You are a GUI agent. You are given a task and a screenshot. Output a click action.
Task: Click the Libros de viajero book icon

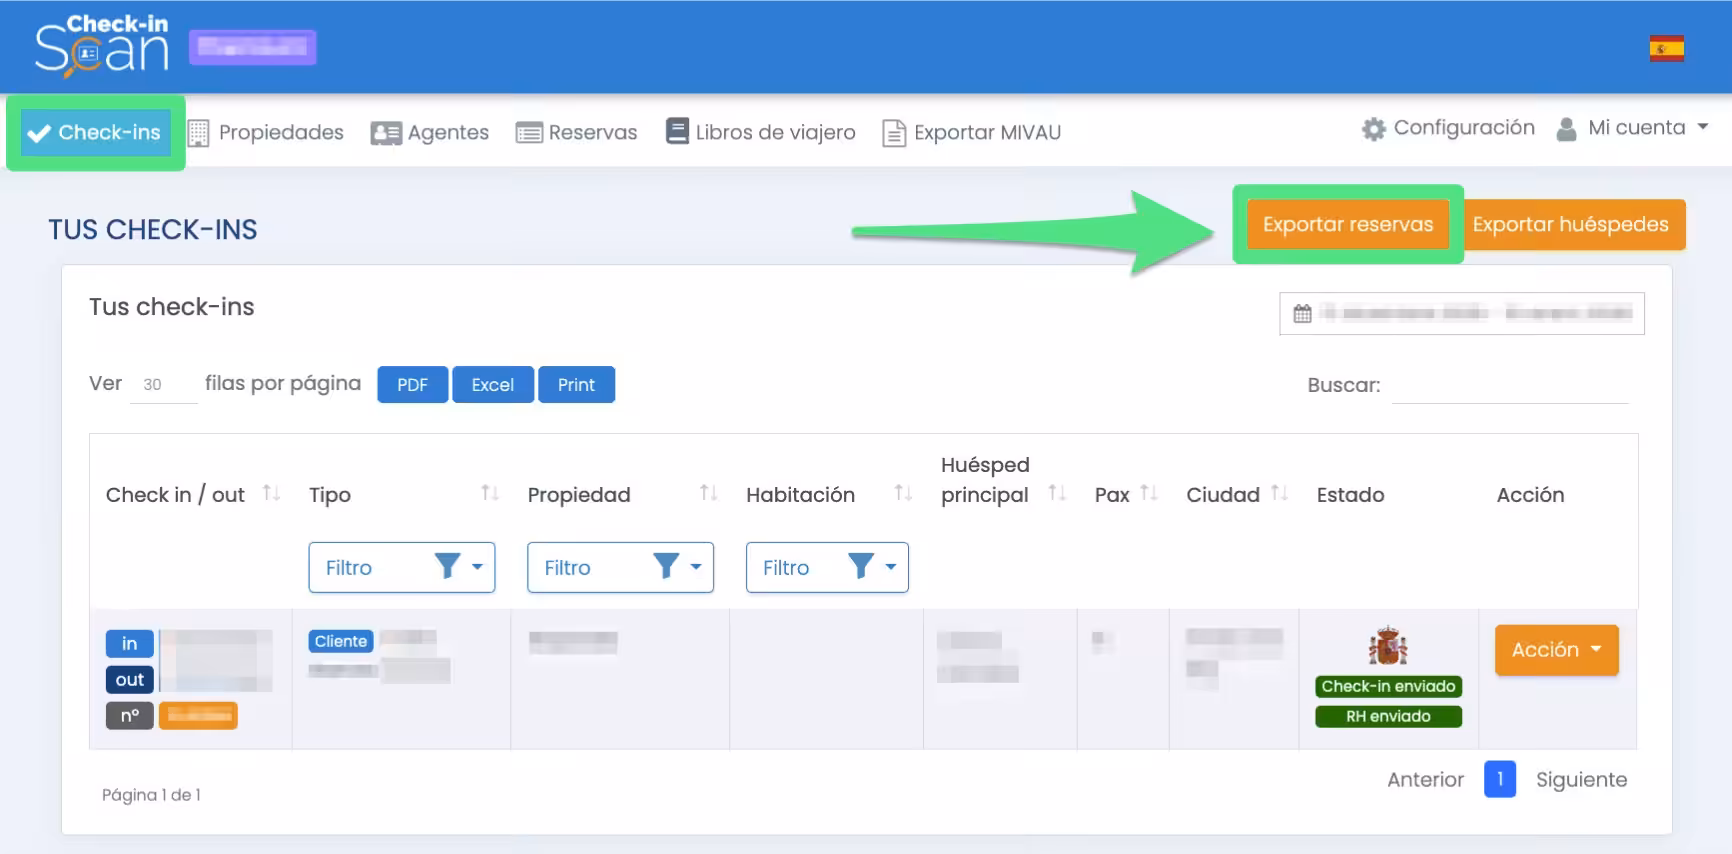point(677,132)
